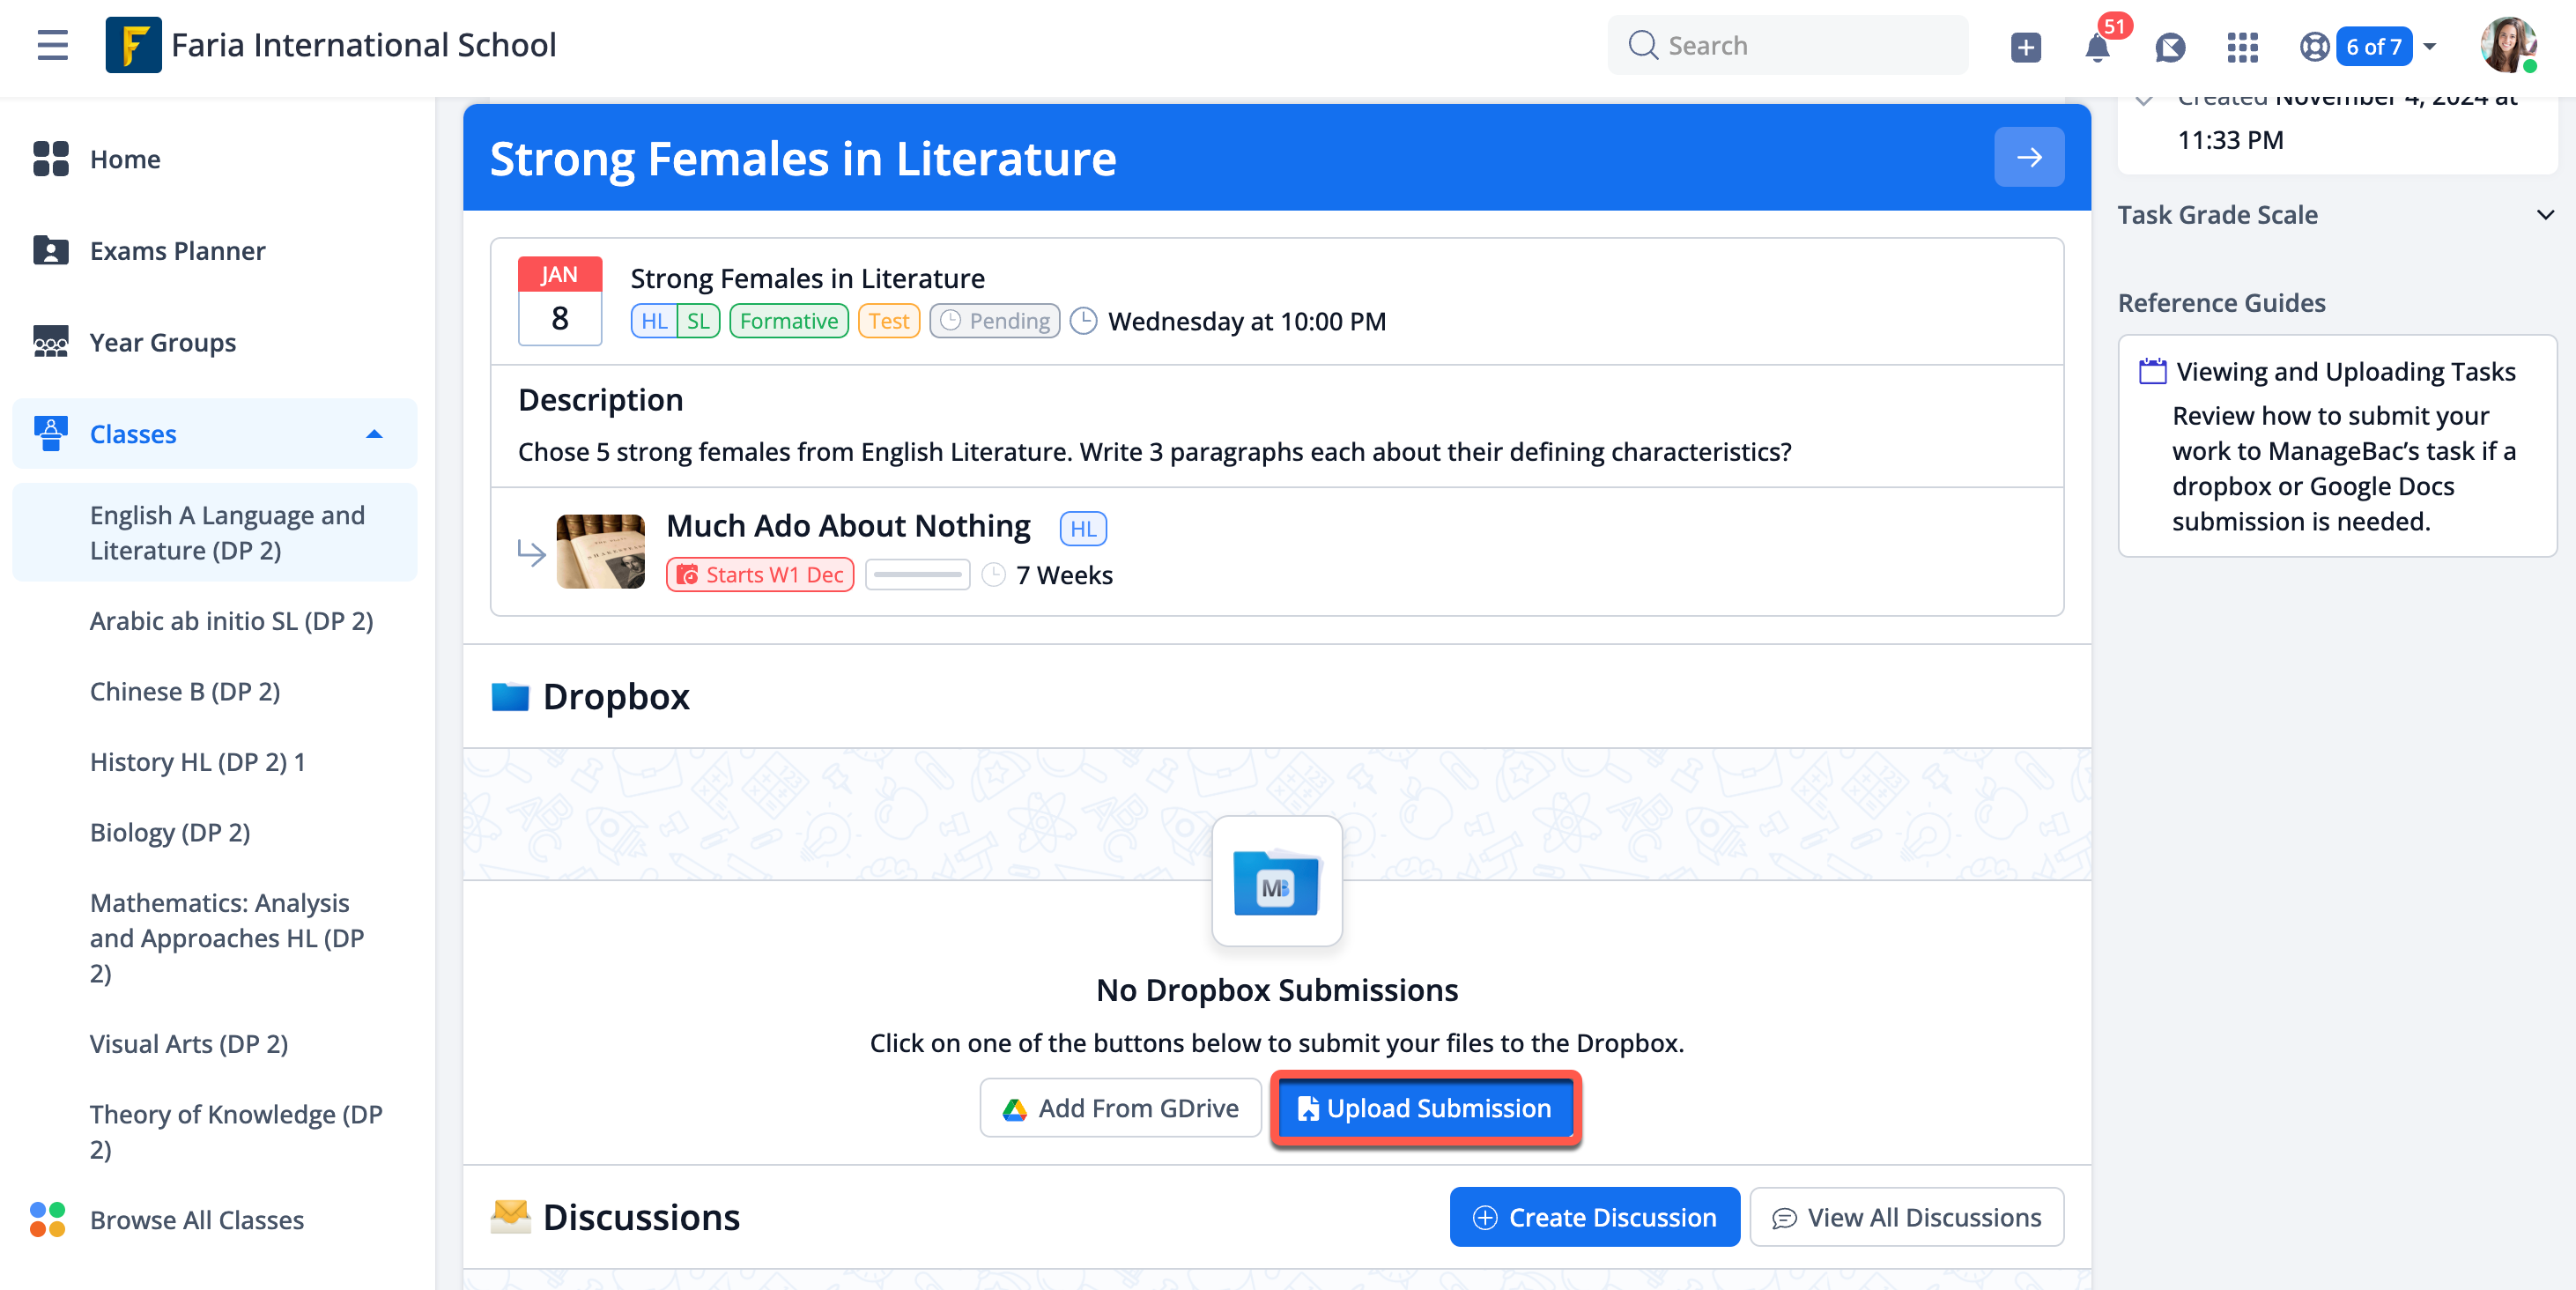
Task: Click the blue arrow next task button
Action: pyautogui.click(x=2028, y=157)
